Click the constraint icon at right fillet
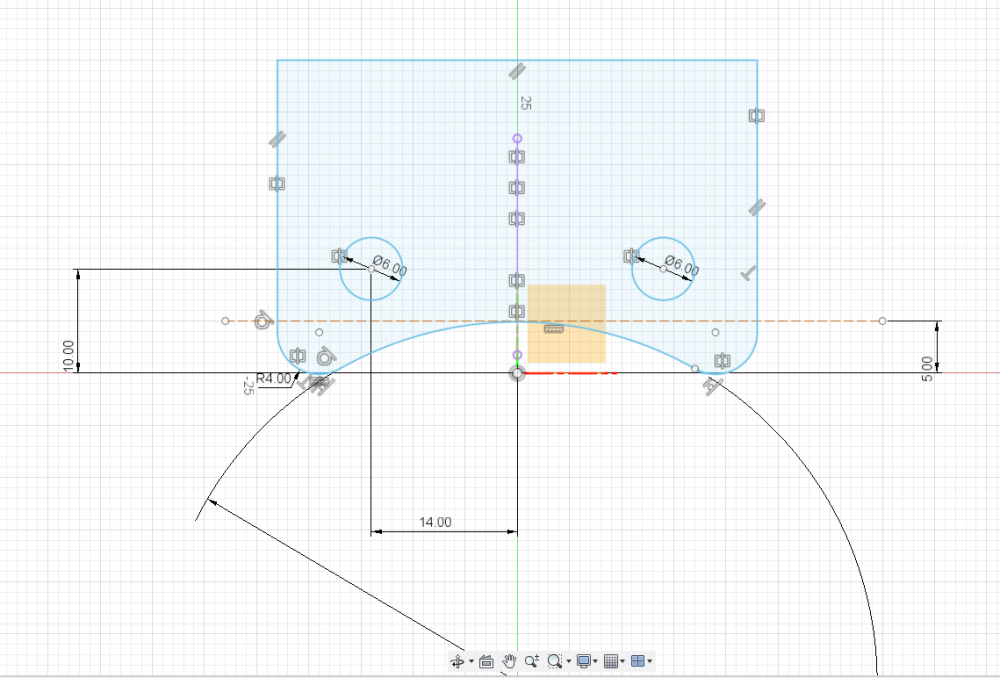 pos(722,361)
